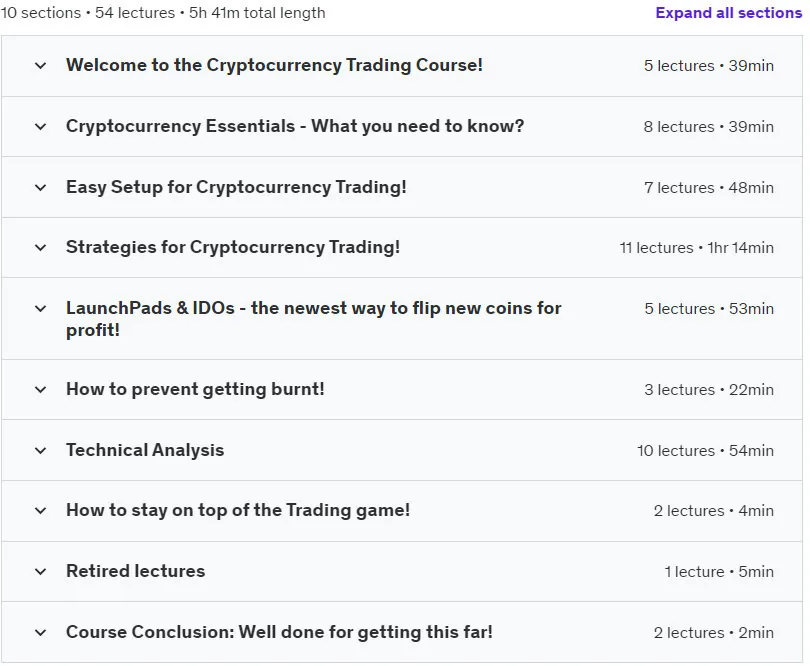The image size is (810, 666).
Task: Click Easy Setup for Cryptocurrency Trading title
Action: pos(236,187)
